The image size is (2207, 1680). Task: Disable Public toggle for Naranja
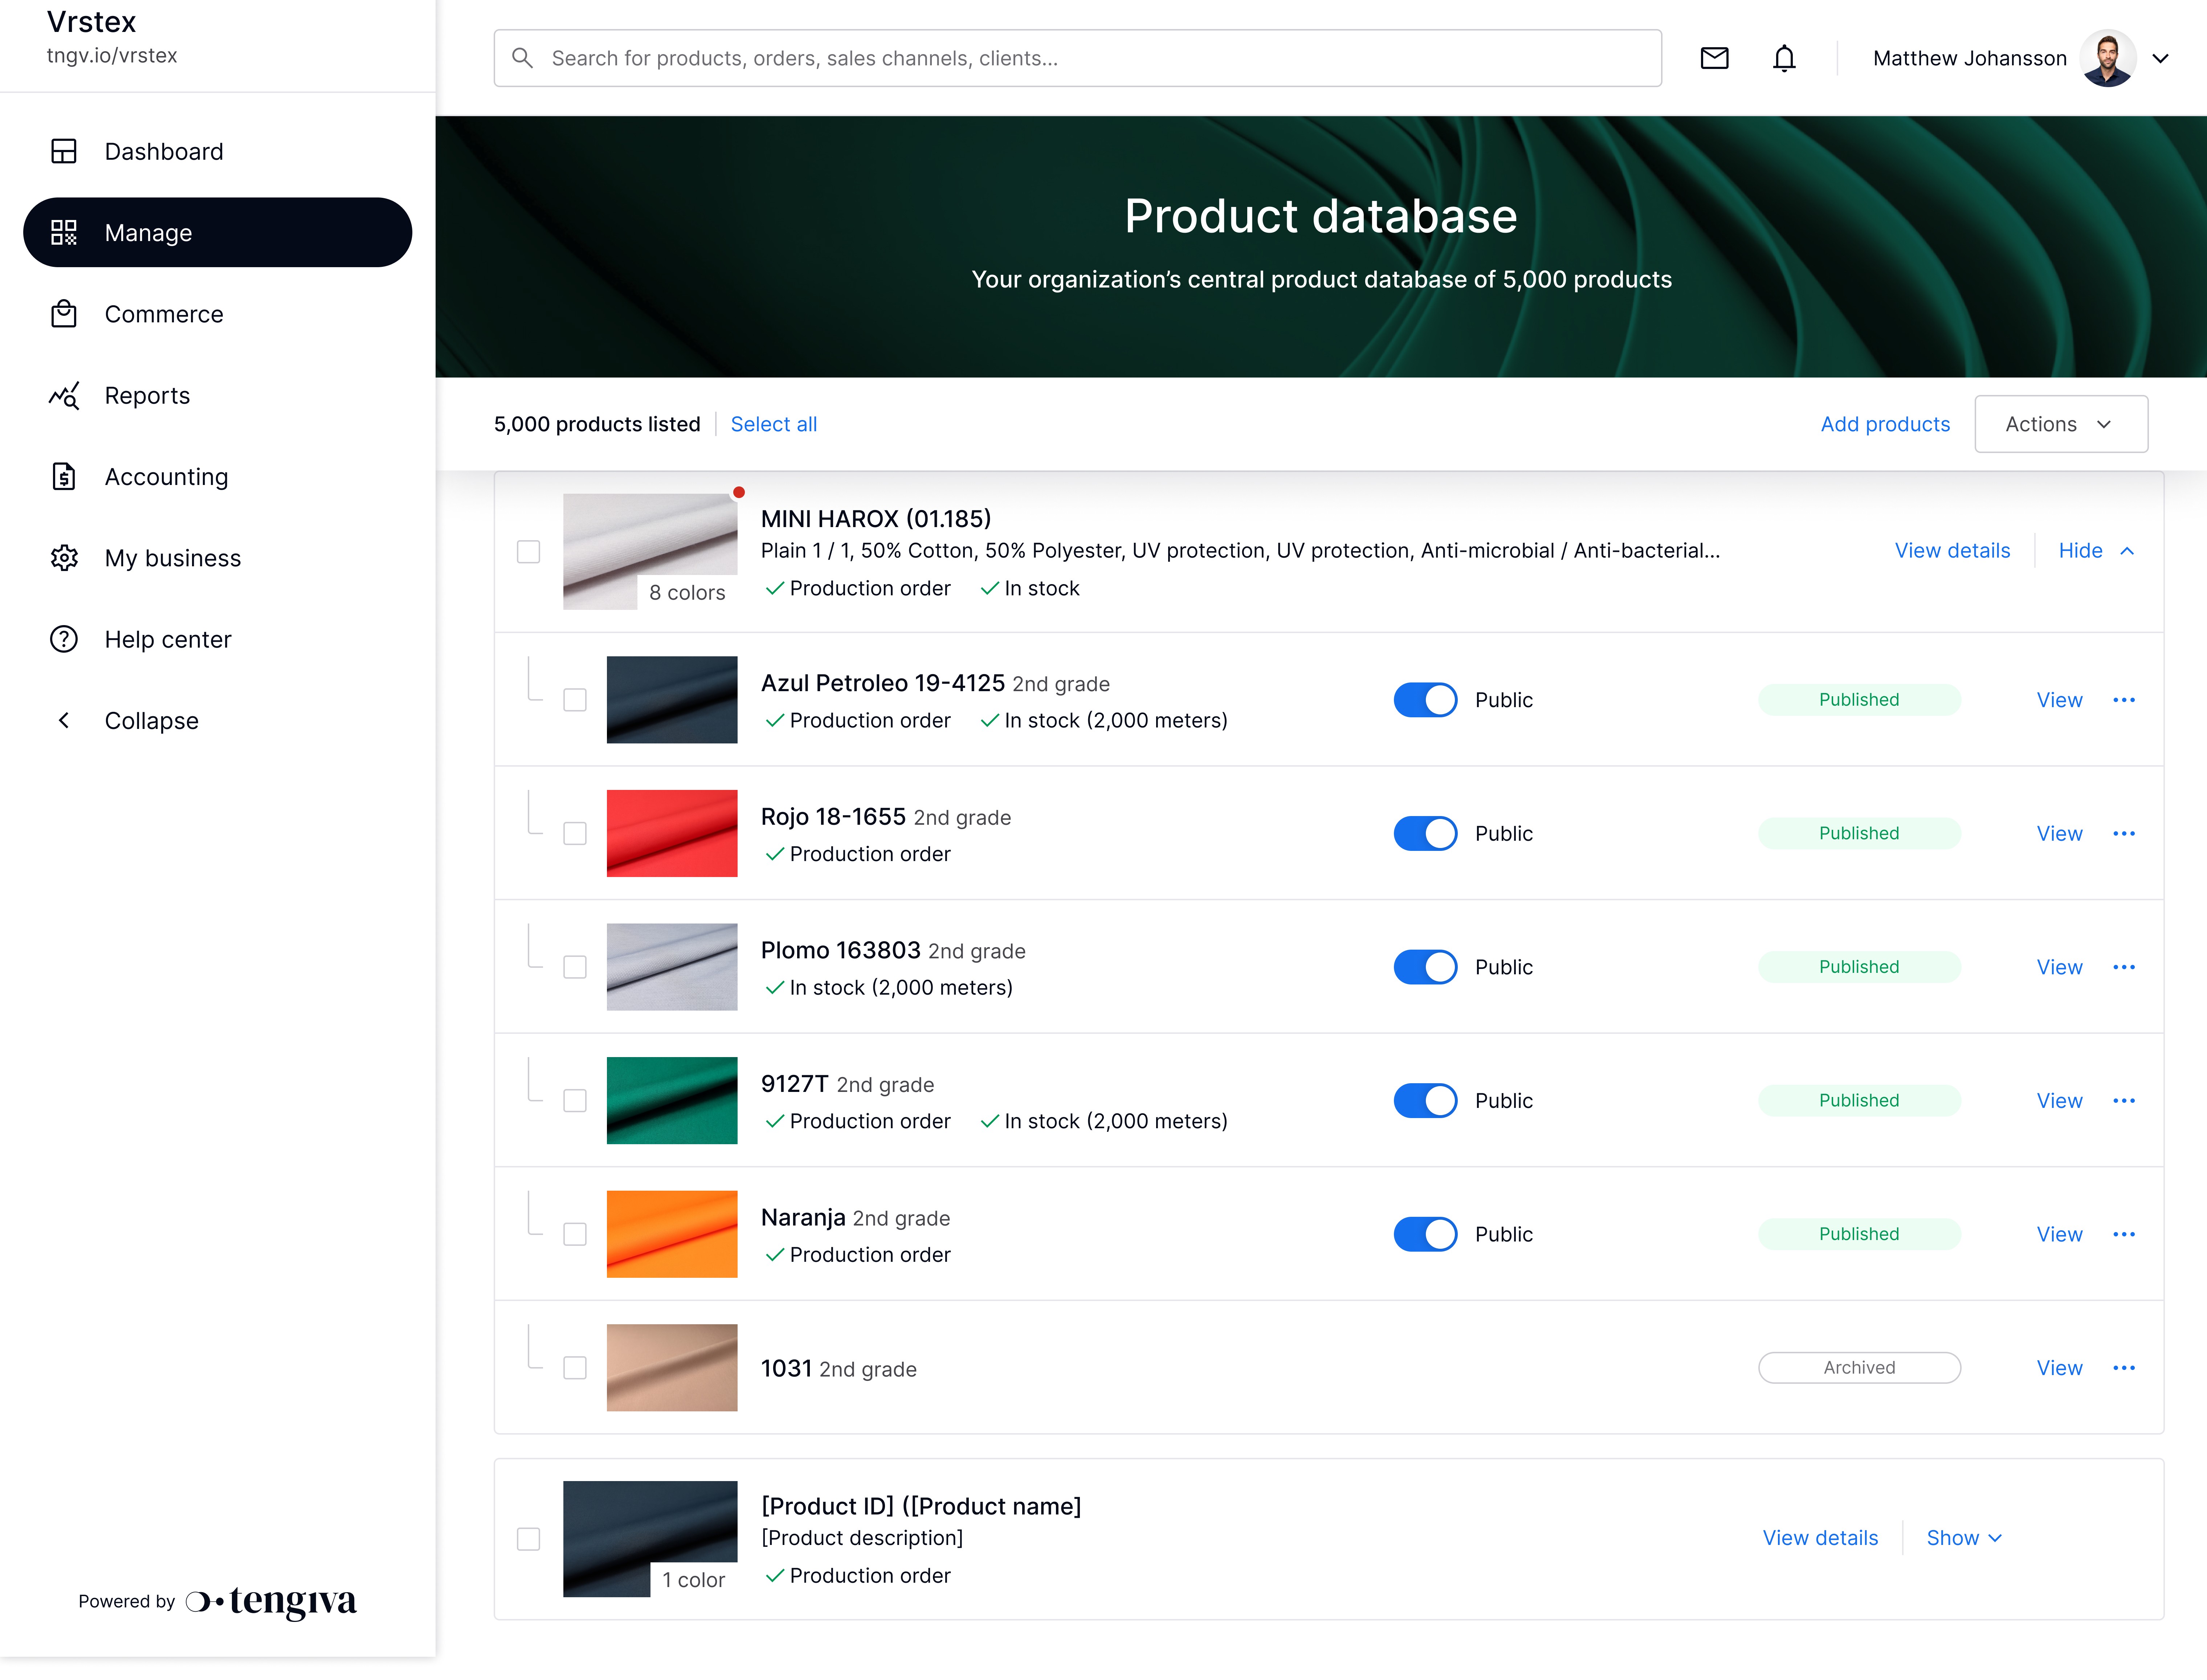click(x=1425, y=1234)
